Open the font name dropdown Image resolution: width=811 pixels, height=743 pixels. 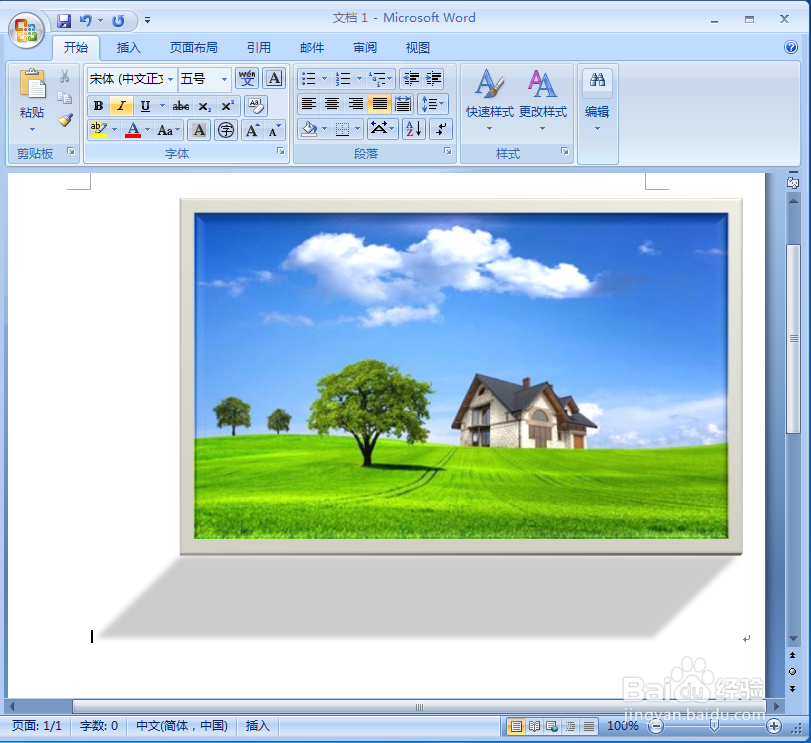pyautogui.click(x=170, y=79)
